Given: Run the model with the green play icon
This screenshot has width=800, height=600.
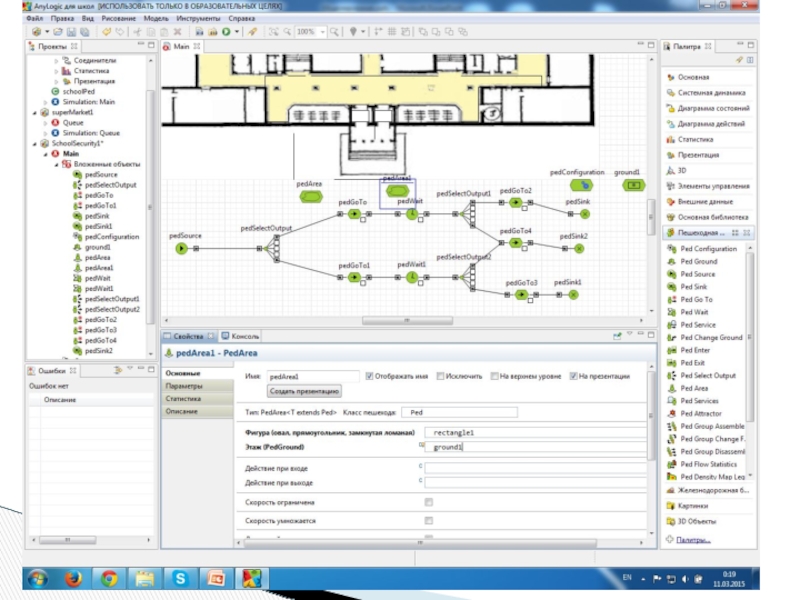Looking at the screenshot, I should tap(226, 32).
